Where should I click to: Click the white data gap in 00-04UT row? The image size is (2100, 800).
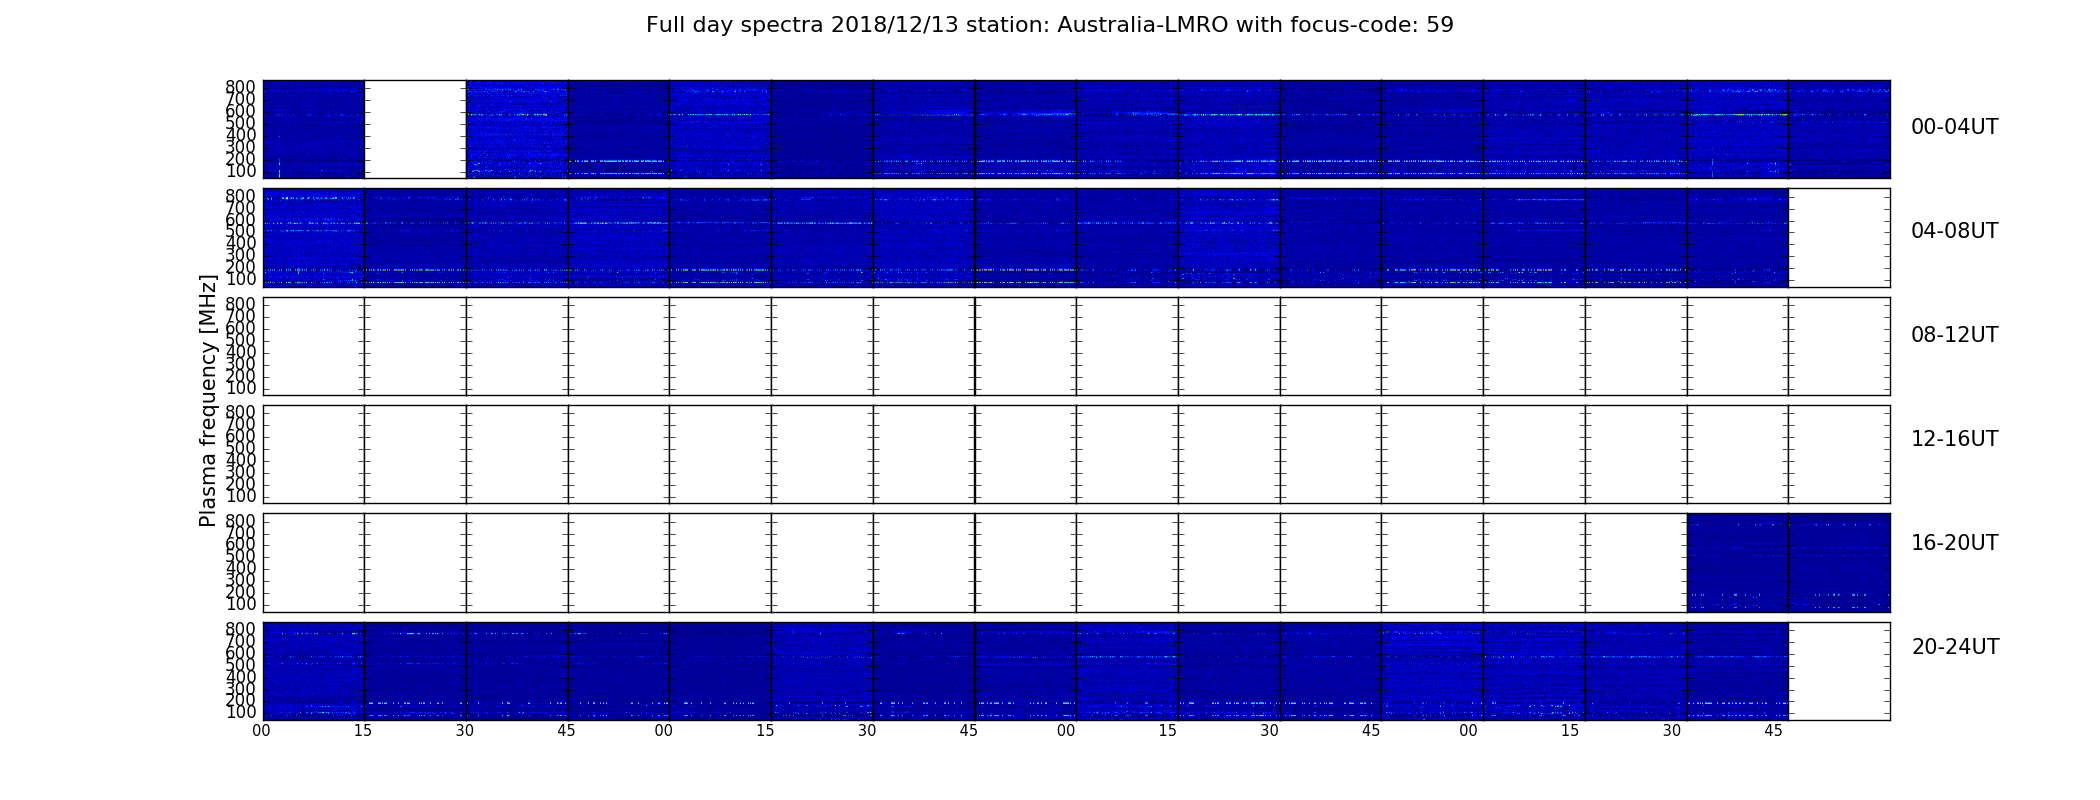tap(415, 129)
